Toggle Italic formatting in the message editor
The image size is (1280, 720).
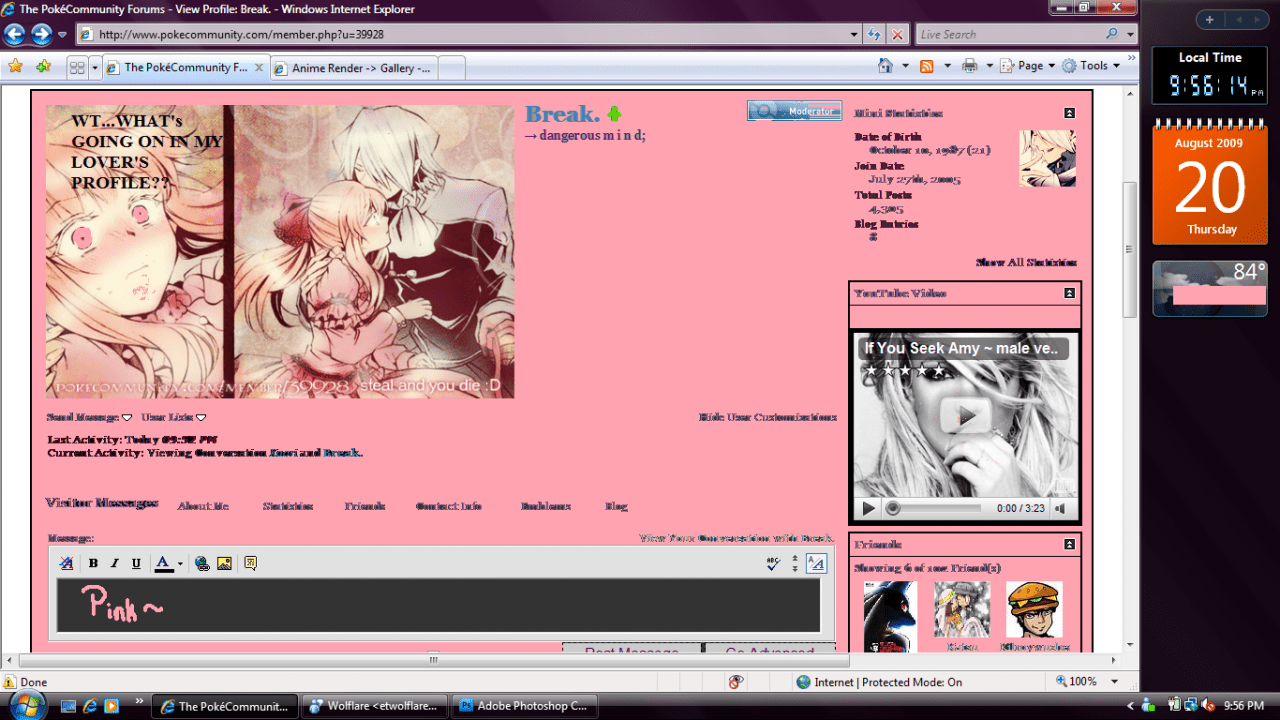(x=115, y=563)
